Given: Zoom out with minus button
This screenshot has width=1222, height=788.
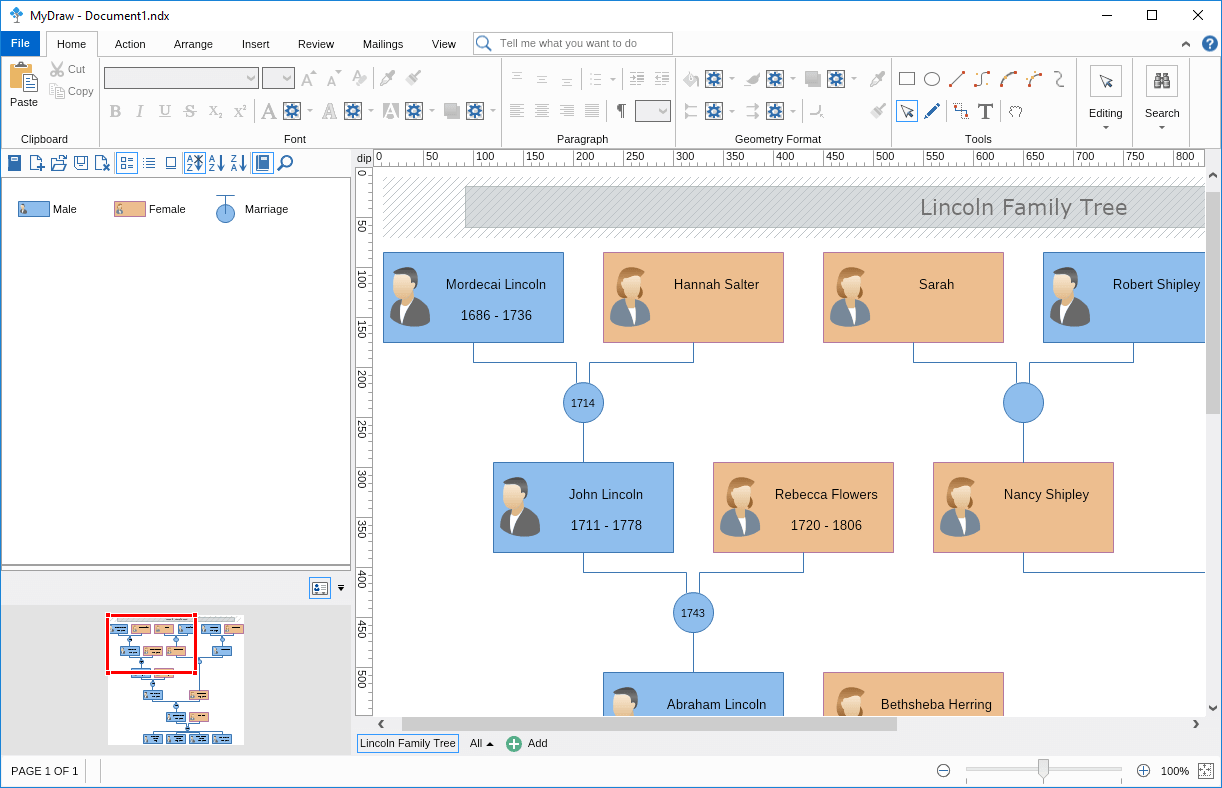Looking at the screenshot, I should pyautogui.click(x=943, y=771).
